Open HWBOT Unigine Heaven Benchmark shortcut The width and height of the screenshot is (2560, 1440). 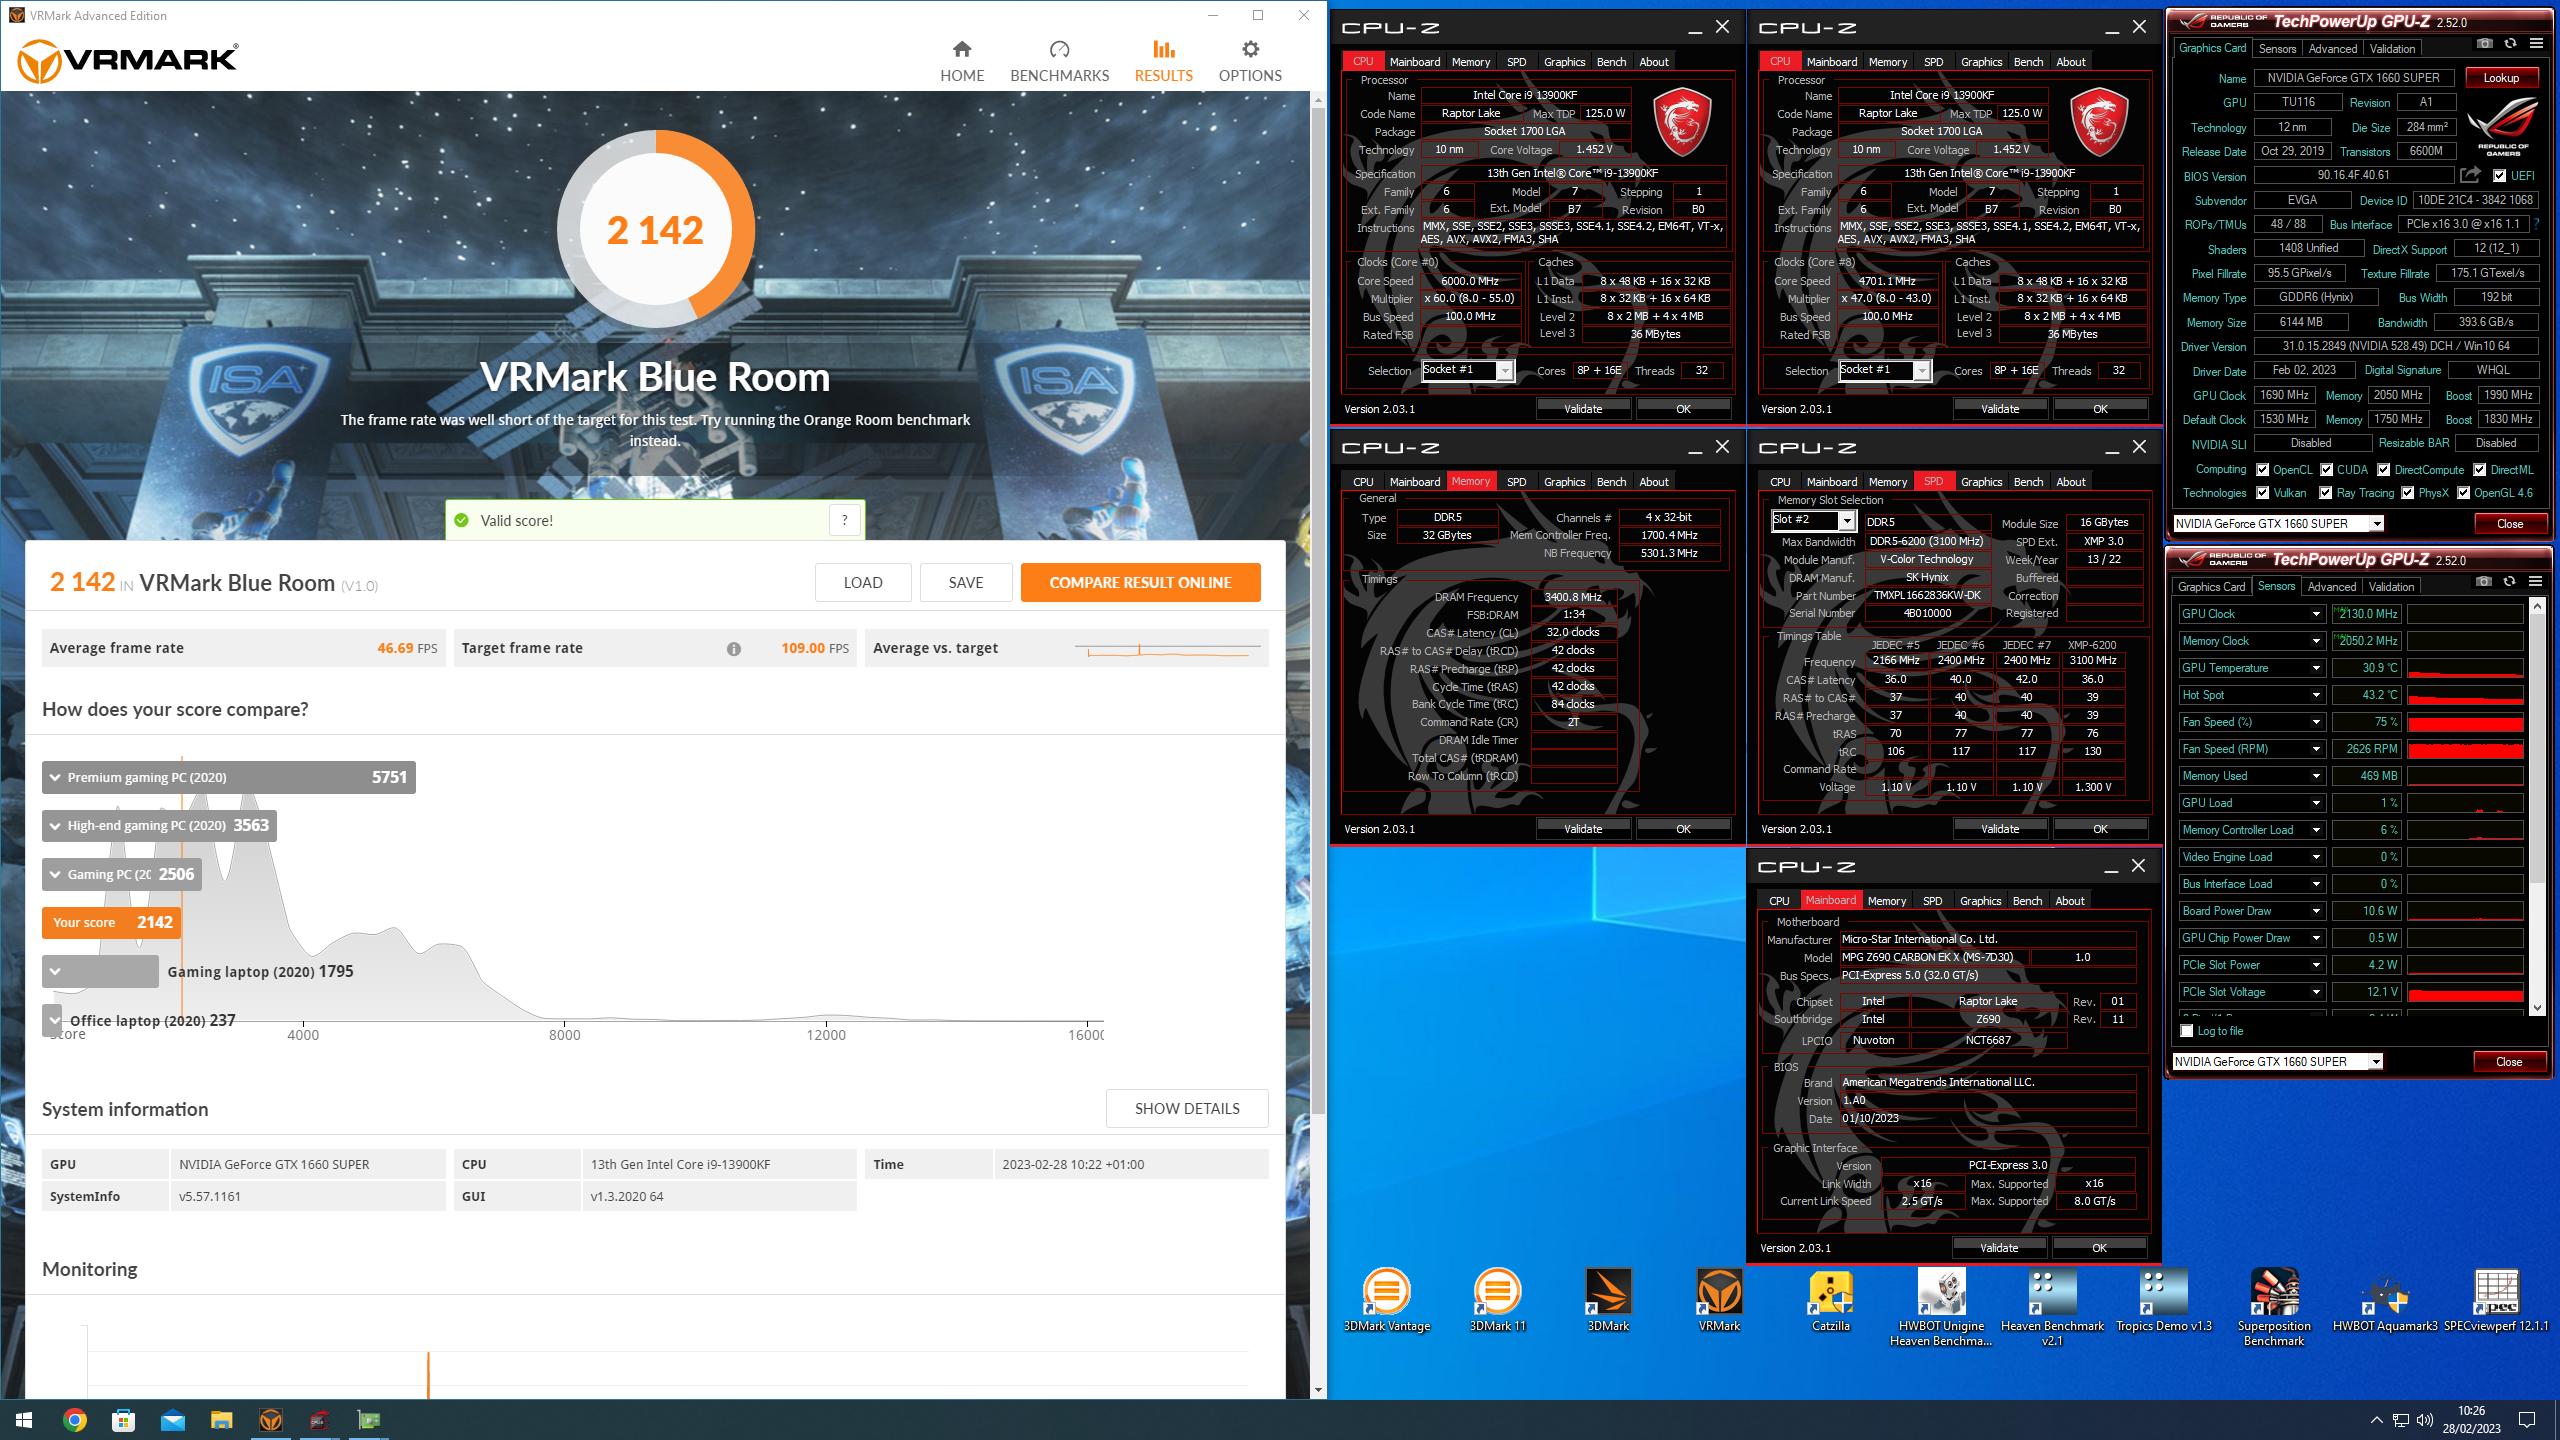coord(1941,1307)
